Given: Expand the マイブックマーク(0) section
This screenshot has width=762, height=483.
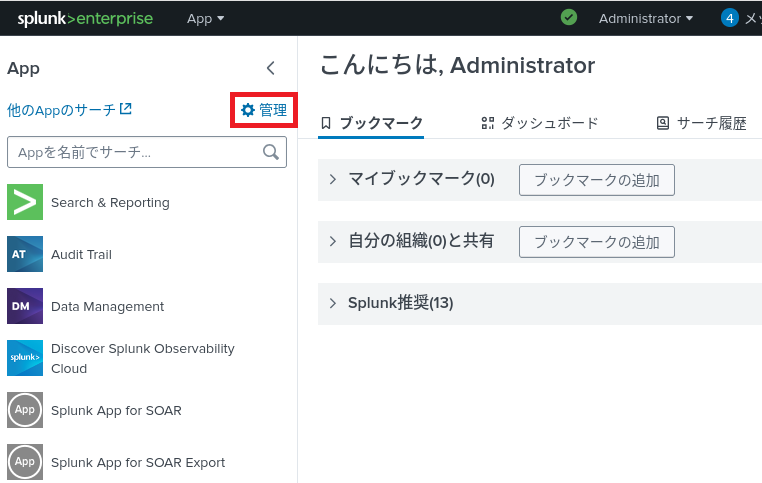Looking at the screenshot, I should 333,180.
